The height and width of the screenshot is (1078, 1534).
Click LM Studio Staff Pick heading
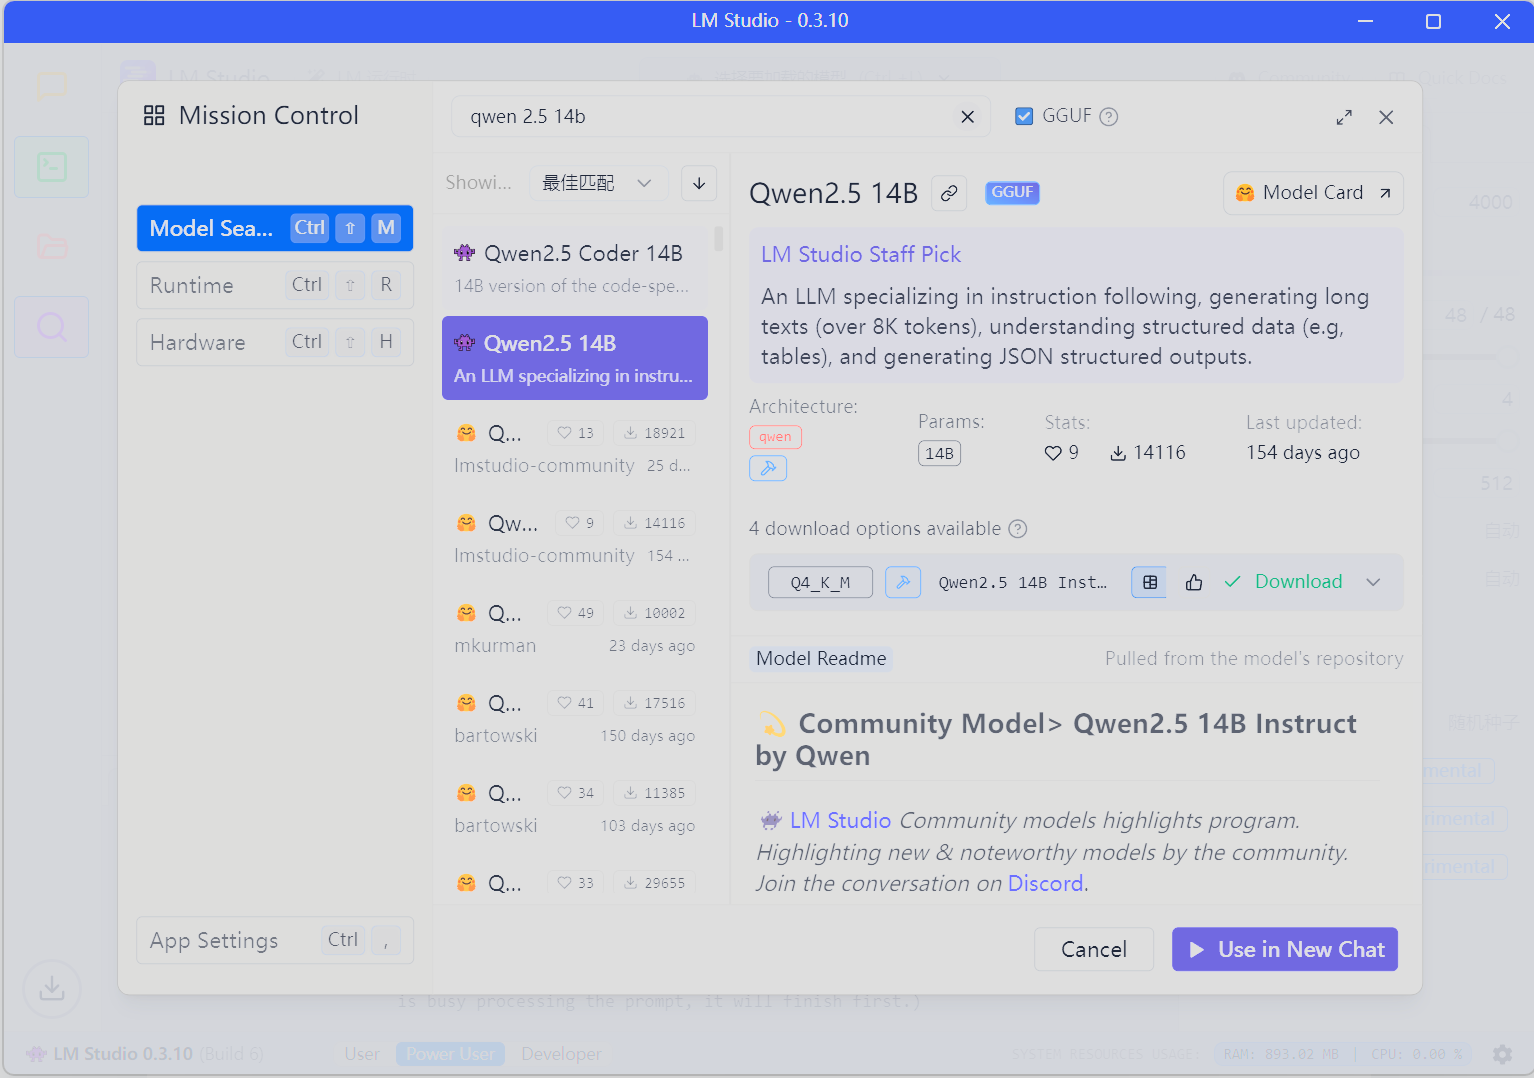(861, 254)
